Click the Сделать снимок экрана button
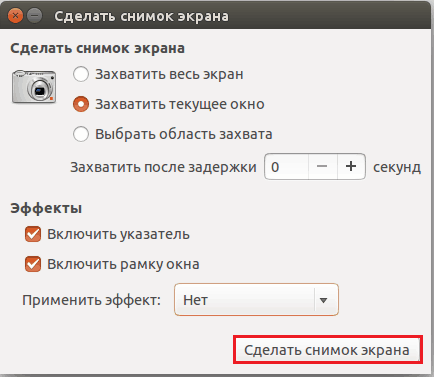Image resolution: width=434 pixels, height=377 pixels. [328, 350]
